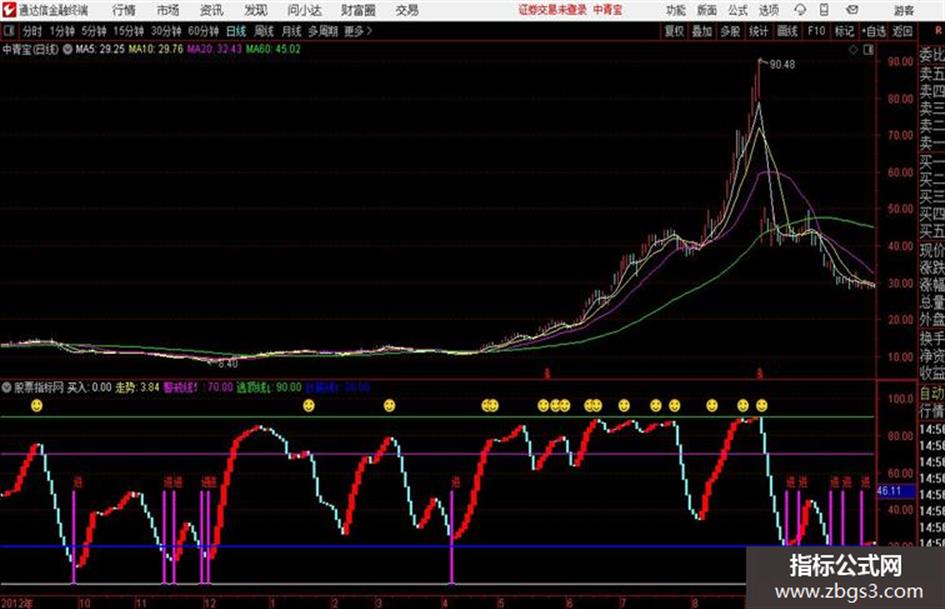Add stock via the 自选 button
The width and height of the screenshot is (945, 609).
click(x=874, y=31)
